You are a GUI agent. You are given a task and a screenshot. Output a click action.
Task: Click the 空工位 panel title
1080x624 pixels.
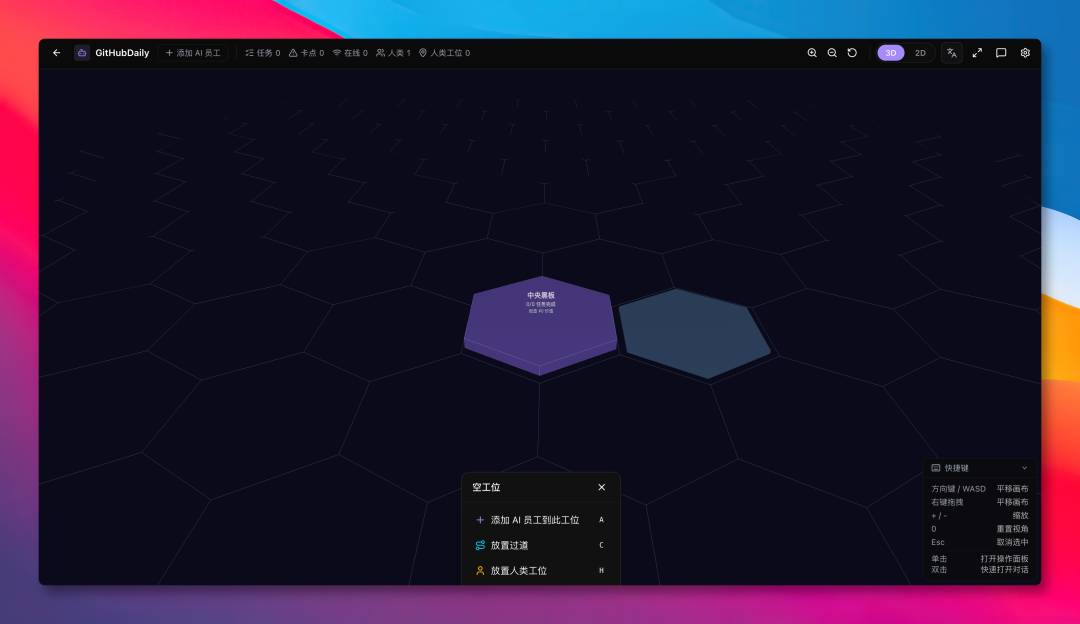tap(486, 488)
